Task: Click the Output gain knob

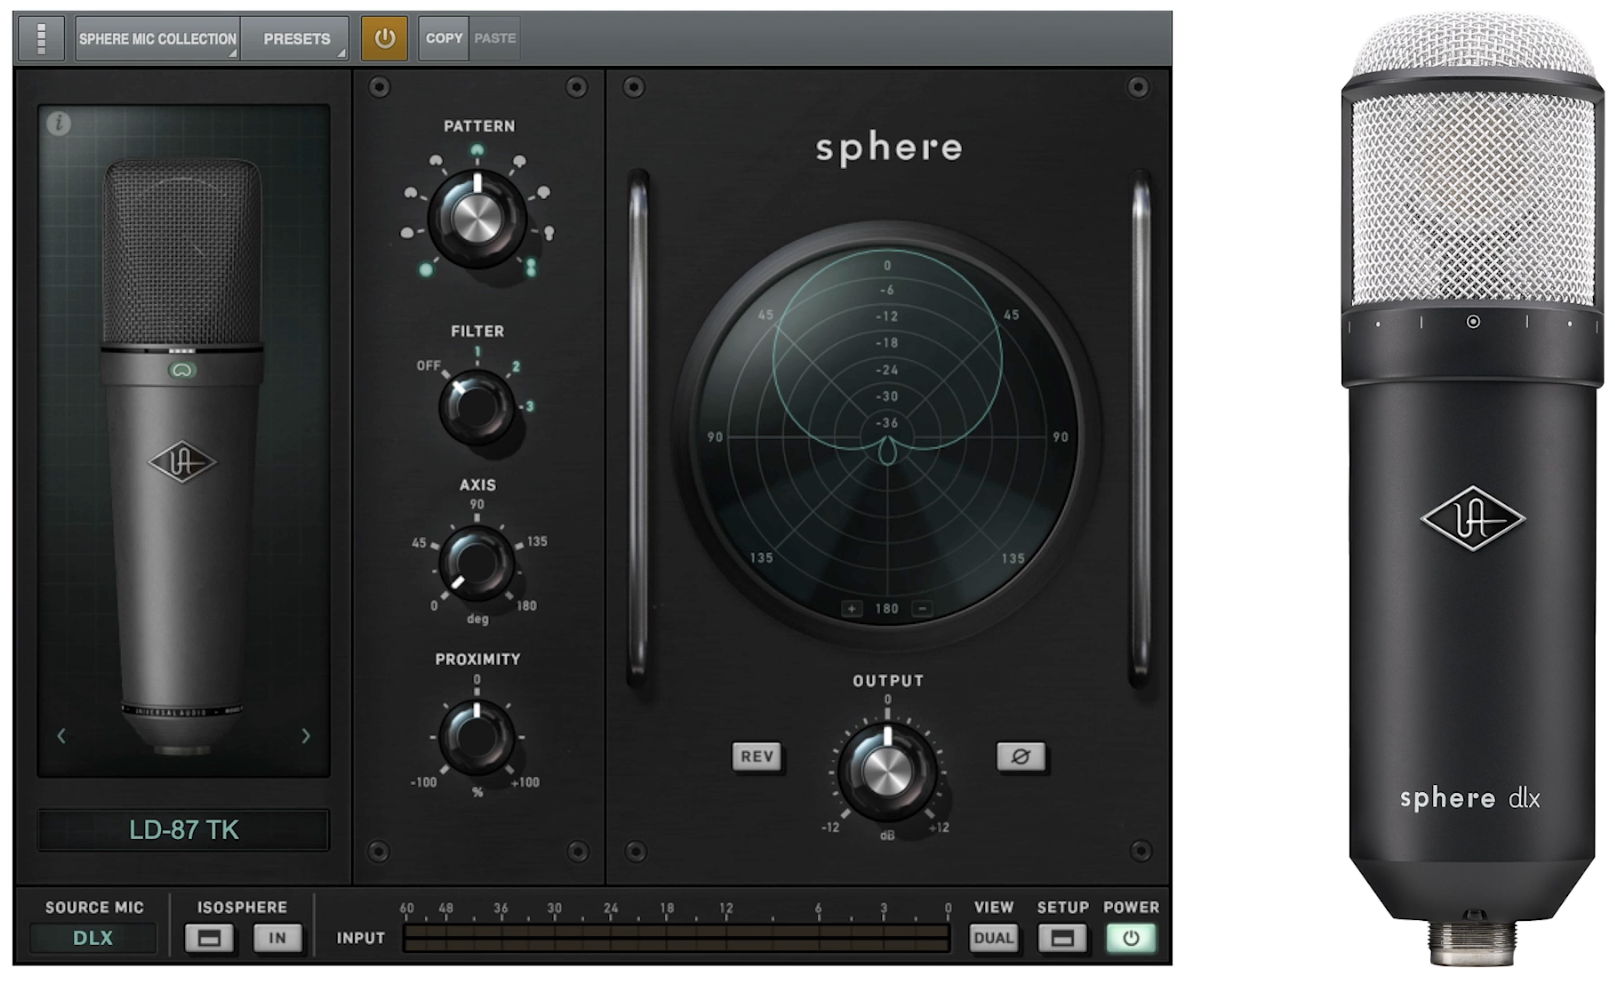Action: coord(887,770)
